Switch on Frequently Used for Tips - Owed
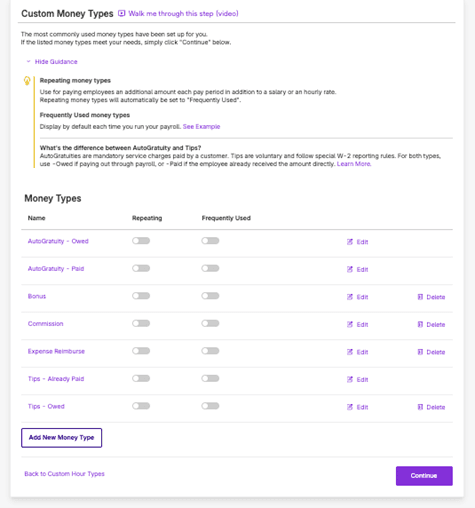 click(x=210, y=406)
